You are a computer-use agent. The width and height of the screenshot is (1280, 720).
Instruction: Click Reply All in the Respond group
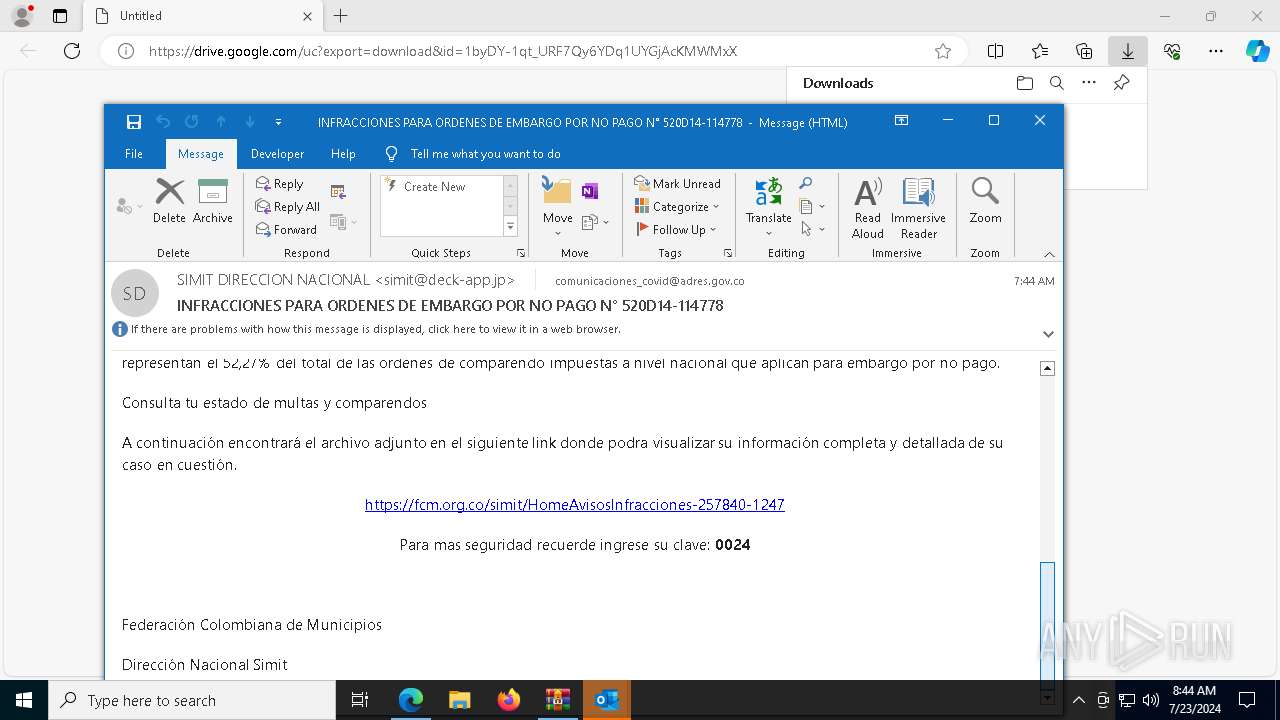point(288,207)
